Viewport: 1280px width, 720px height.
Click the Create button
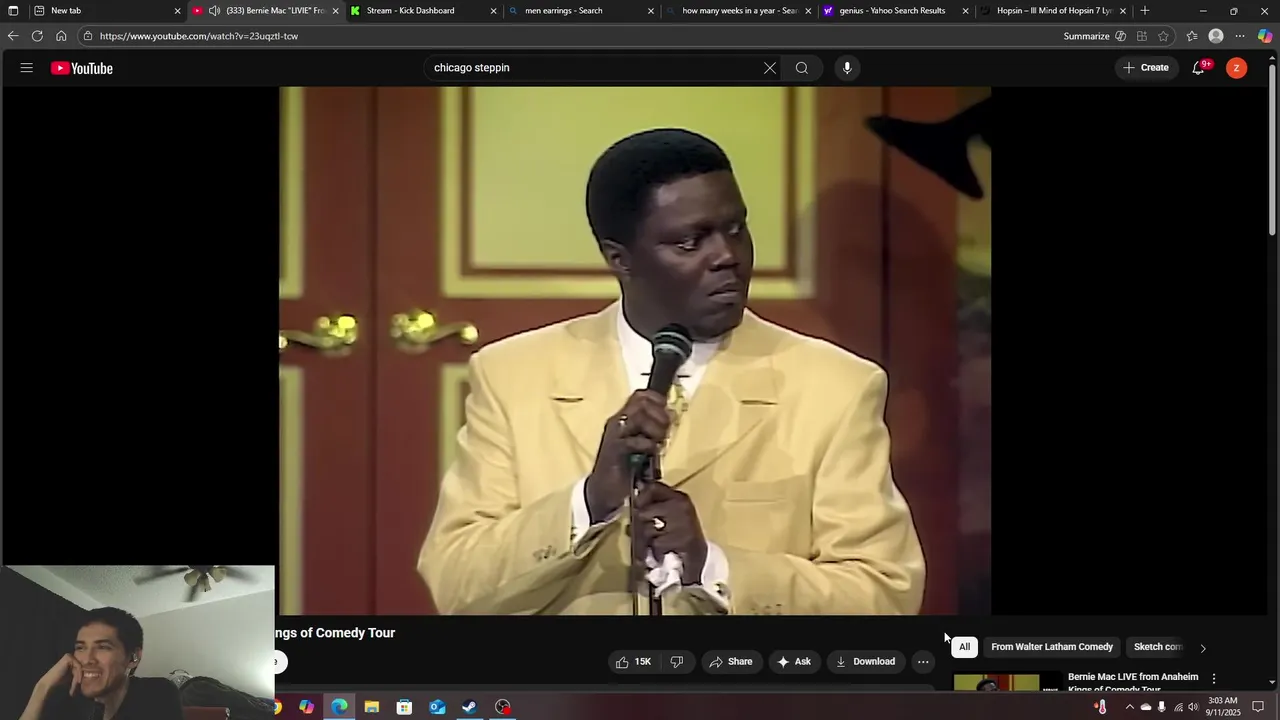[1146, 68]
